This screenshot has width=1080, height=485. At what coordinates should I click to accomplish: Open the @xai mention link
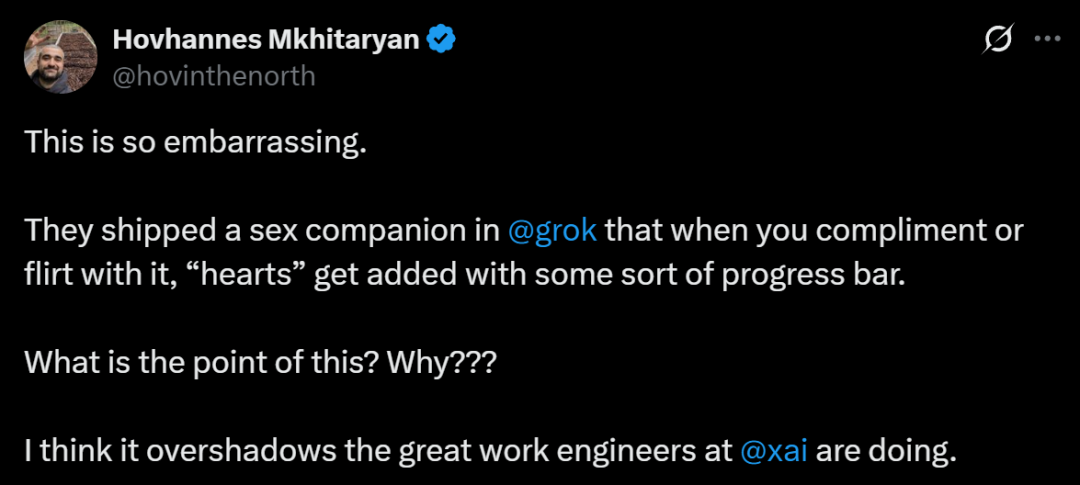(774, 451)
